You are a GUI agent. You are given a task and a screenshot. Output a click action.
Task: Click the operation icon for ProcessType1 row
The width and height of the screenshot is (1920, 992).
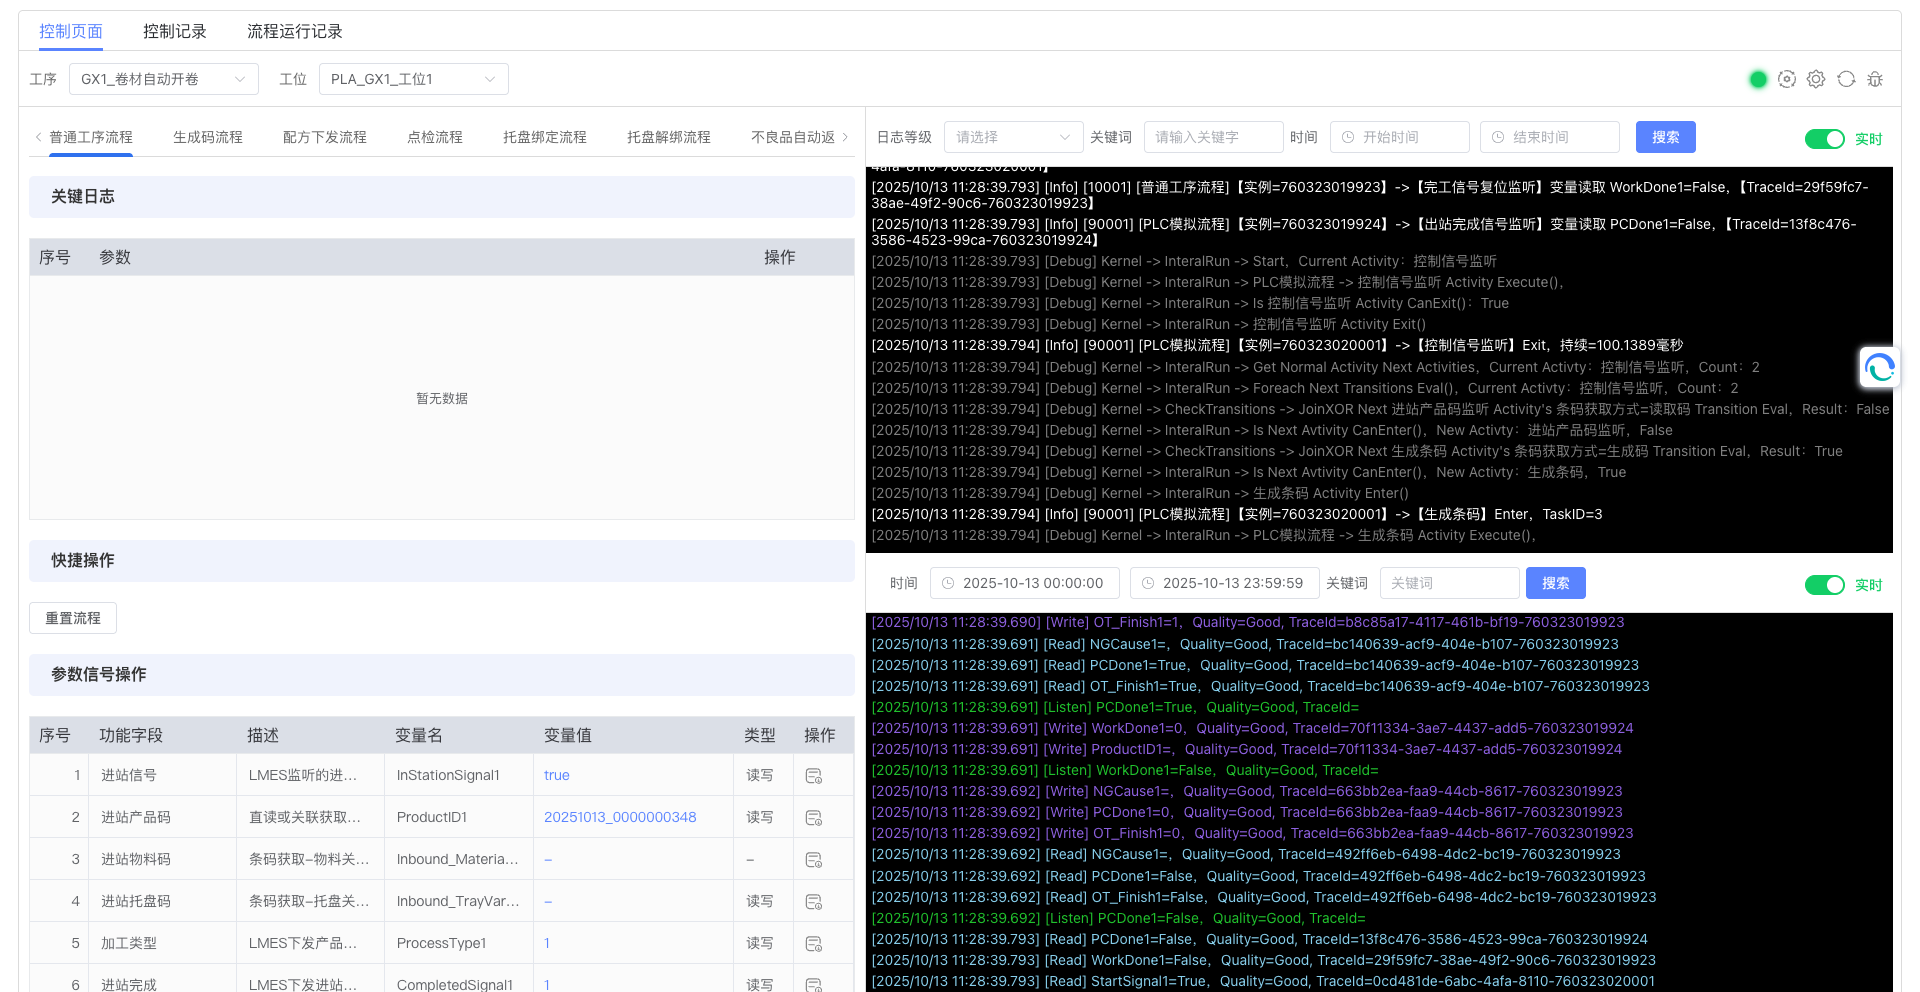pyautogui.click(x=814, y=944)
